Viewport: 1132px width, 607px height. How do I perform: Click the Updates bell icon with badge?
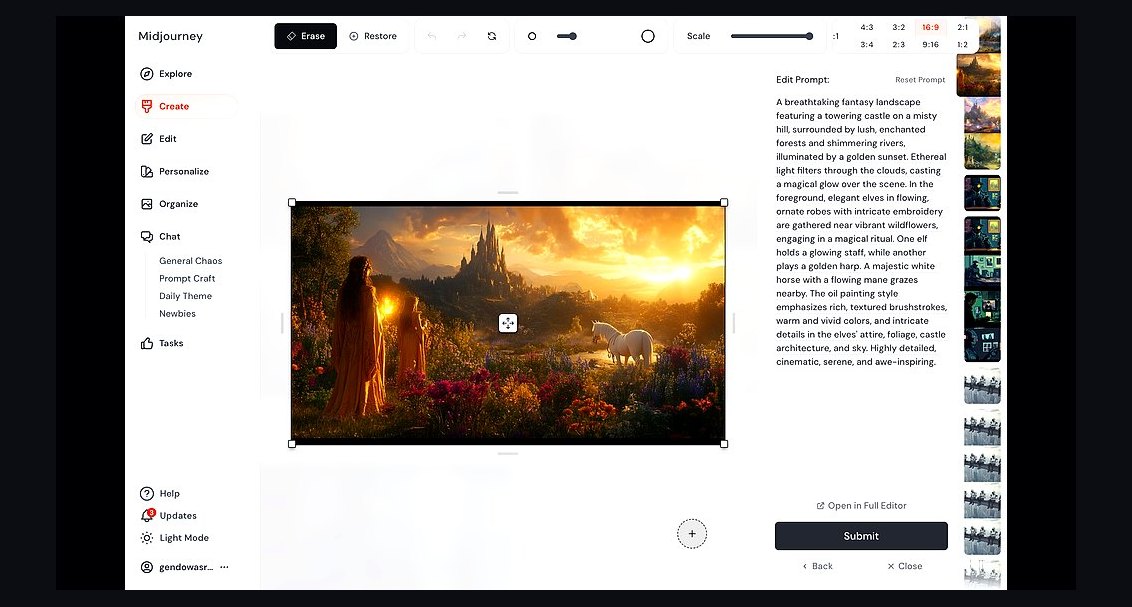pyautogui.click(x=147, y=515)
